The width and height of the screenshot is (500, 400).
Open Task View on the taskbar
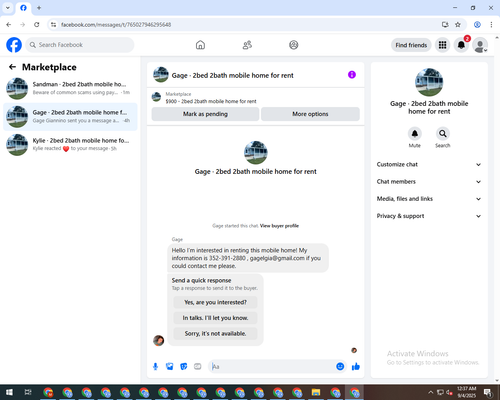28,392
